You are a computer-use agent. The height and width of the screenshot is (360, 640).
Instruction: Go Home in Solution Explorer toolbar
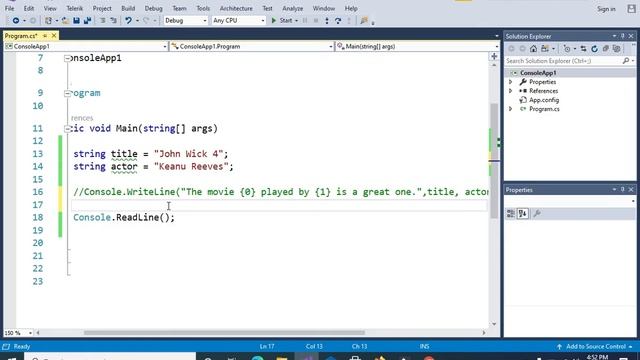click(533, 49)
